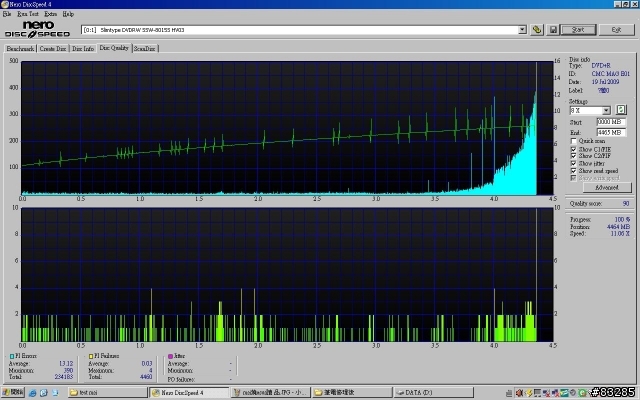Screen dimensions: 640x400
Task: Switch to the Benchmark tab
Action: point(20,49)
